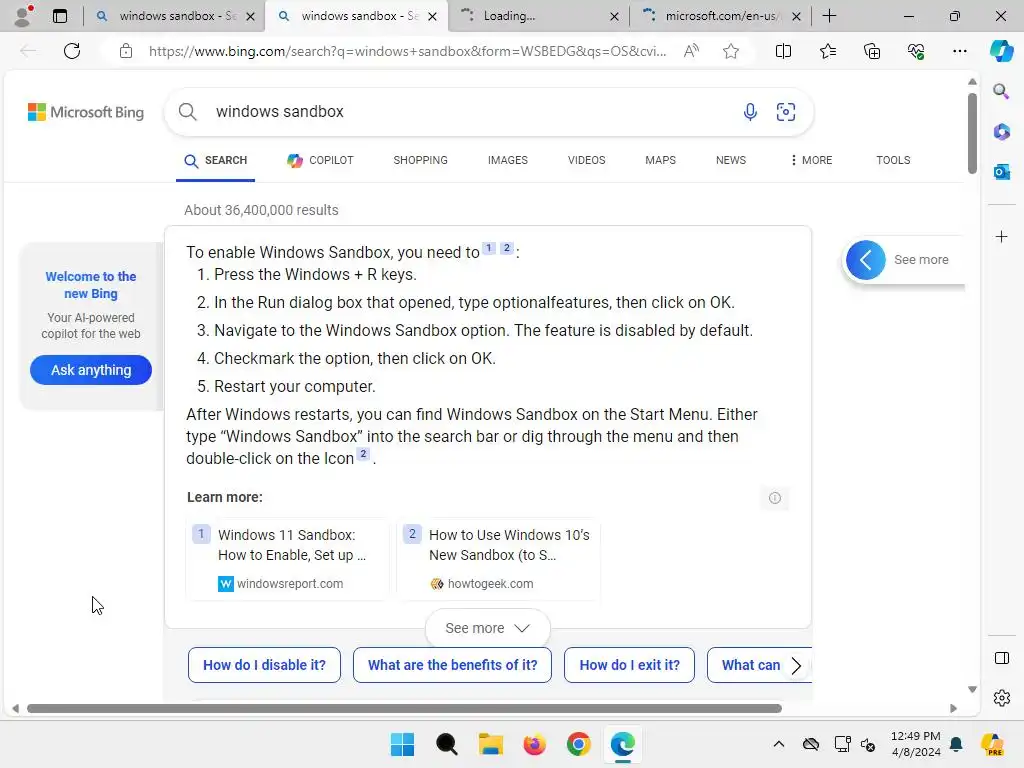This screenshot has width=1024, height=768.
Task: Select the MAPS search tab
Action: point(660,160)
